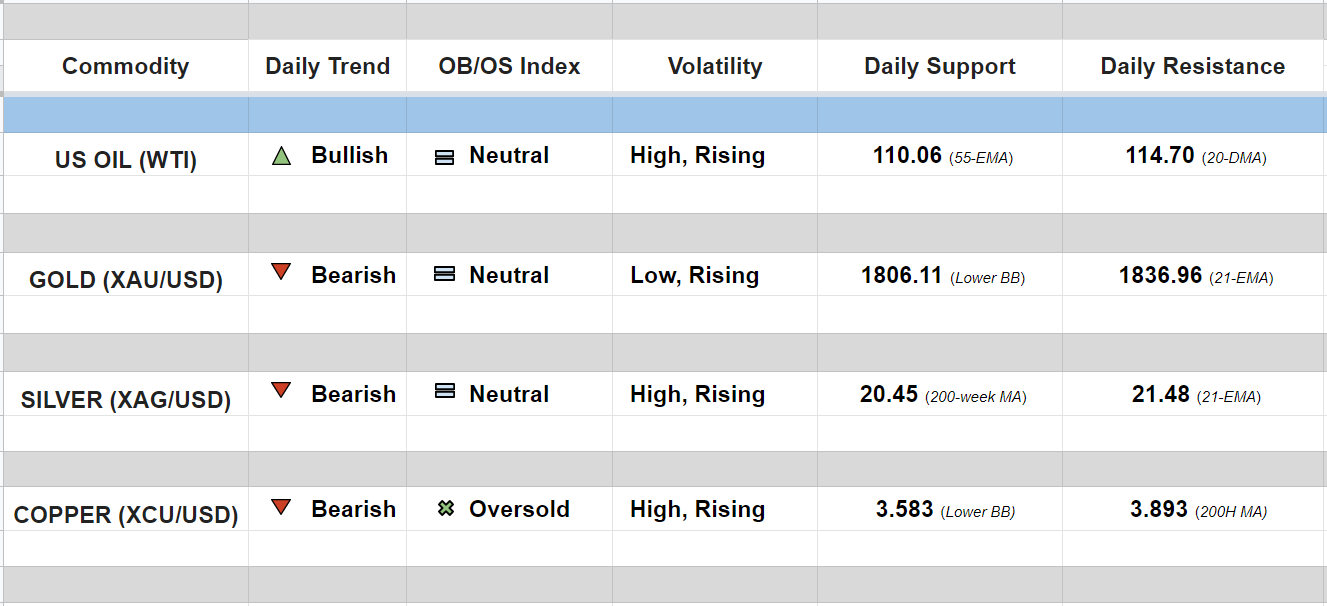
Task: Select the Daily Support header cell
Action: coord(939,67)
